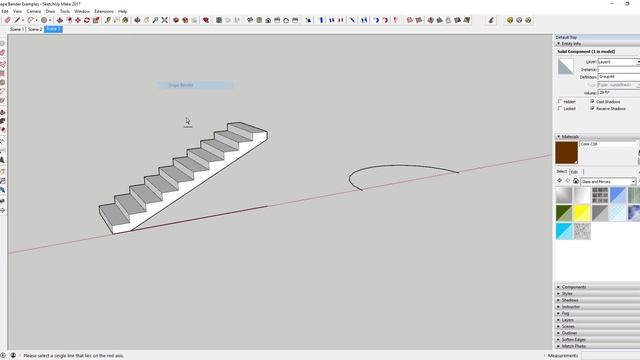Open the Select tab in Materials
The image size is (640, 360).
[562, 171]
